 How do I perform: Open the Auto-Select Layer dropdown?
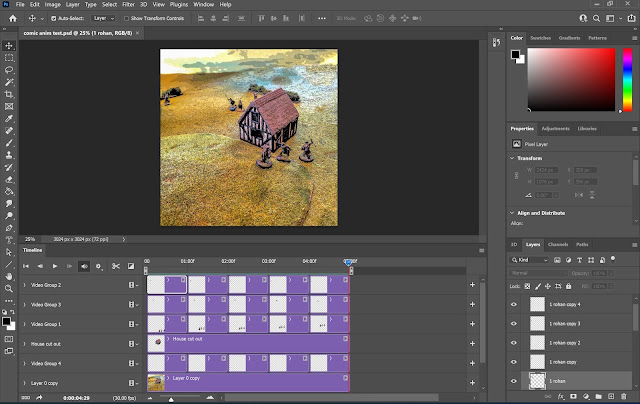point(104,18)
